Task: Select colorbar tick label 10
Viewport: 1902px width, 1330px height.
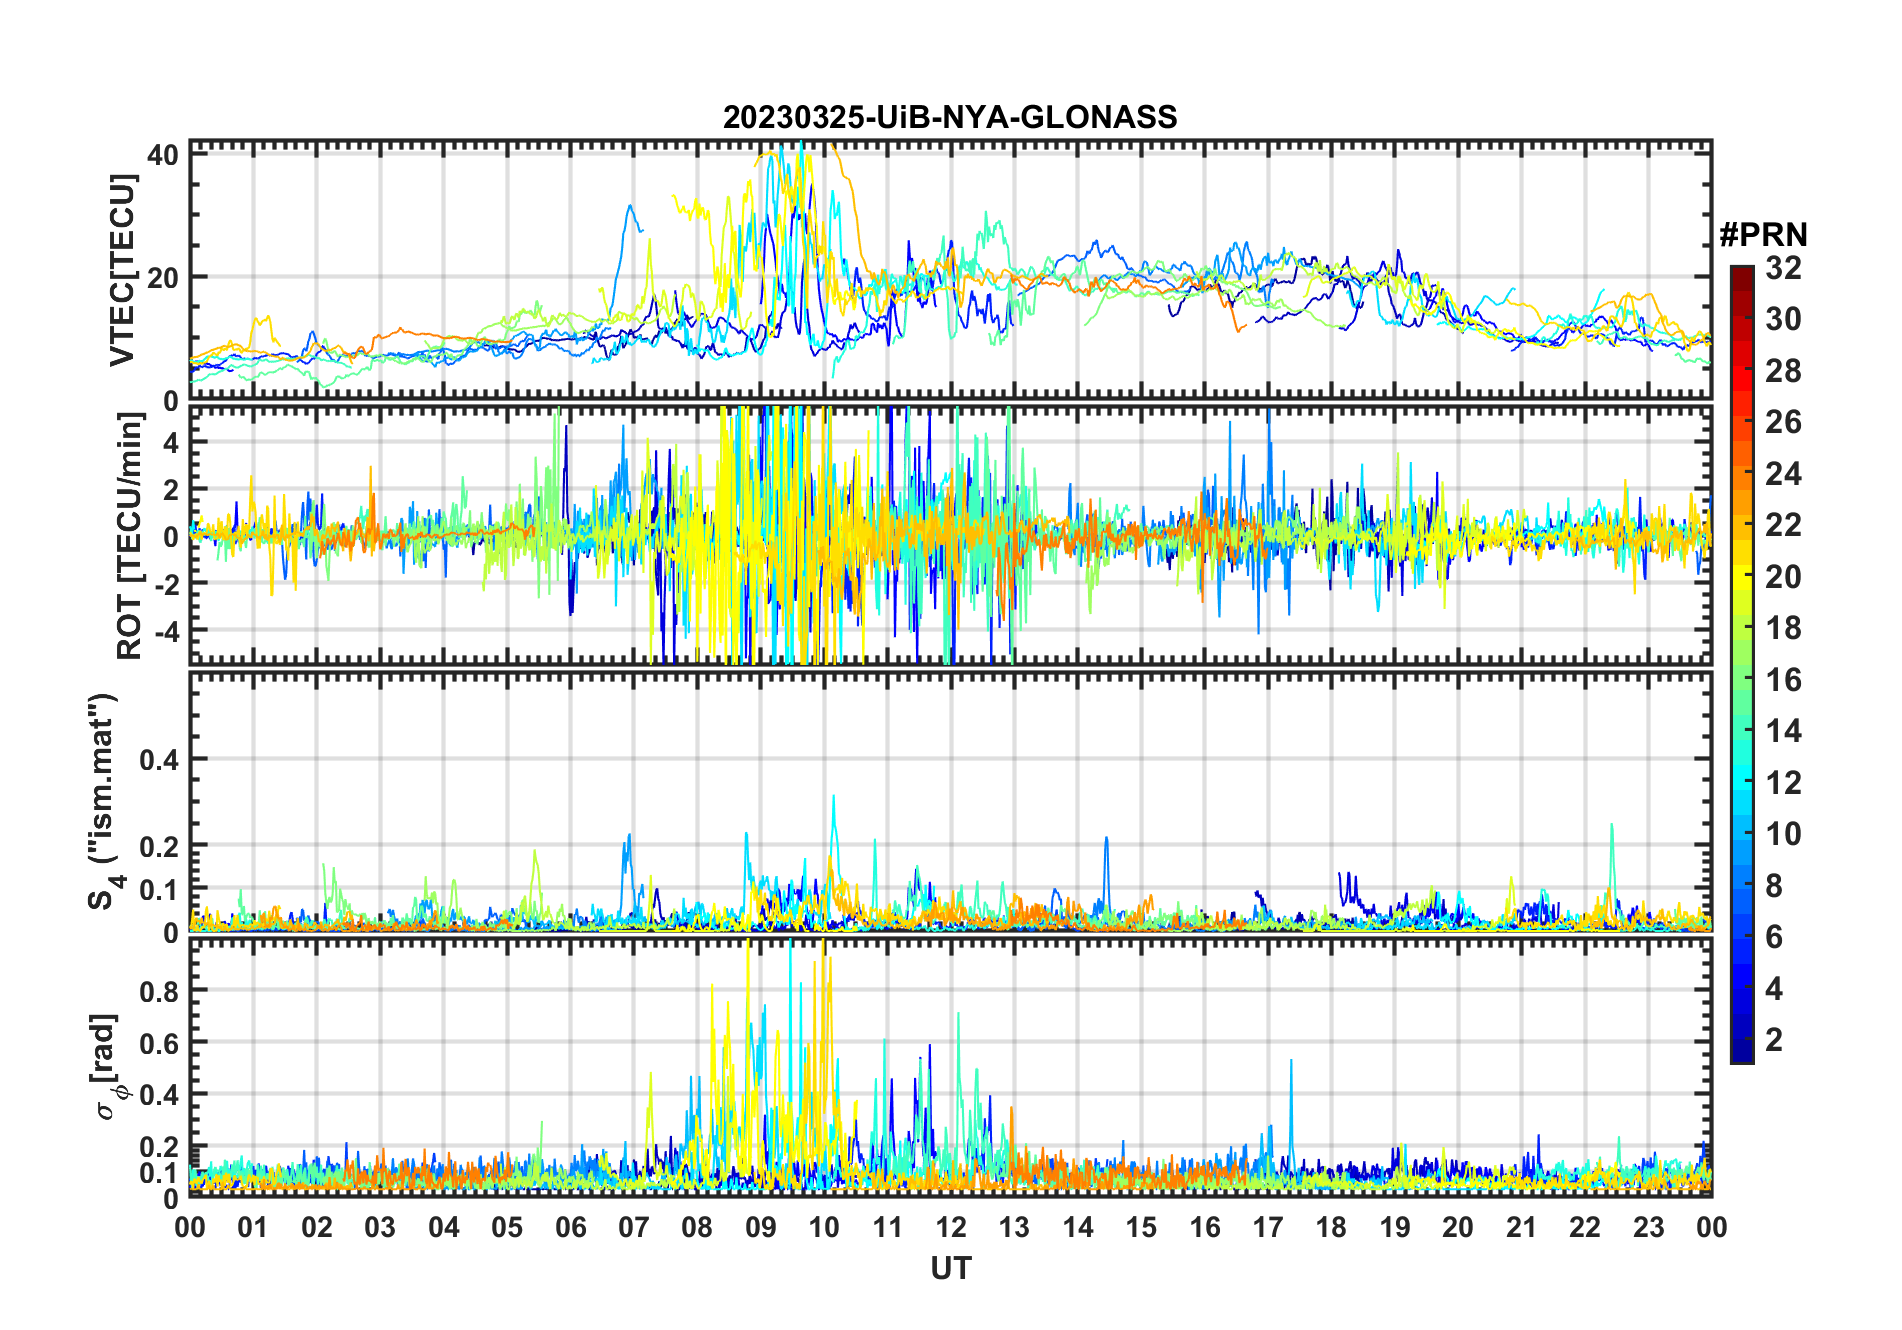Action: click(x=1783, y=834)
